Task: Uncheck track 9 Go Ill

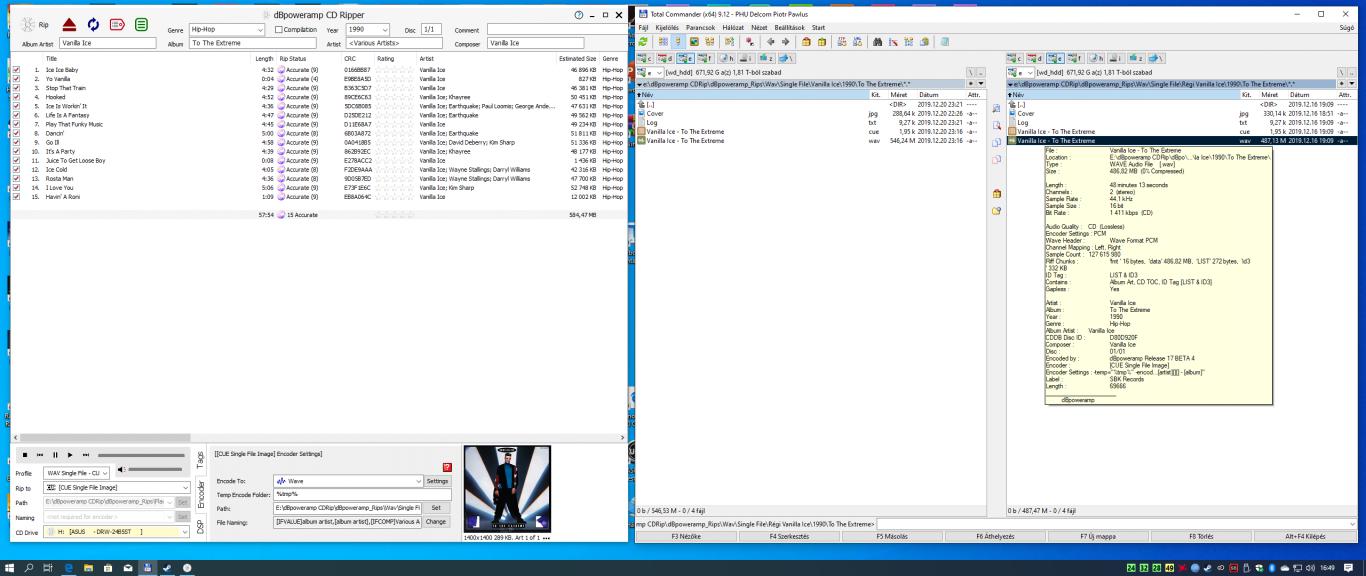Action: 16,142
